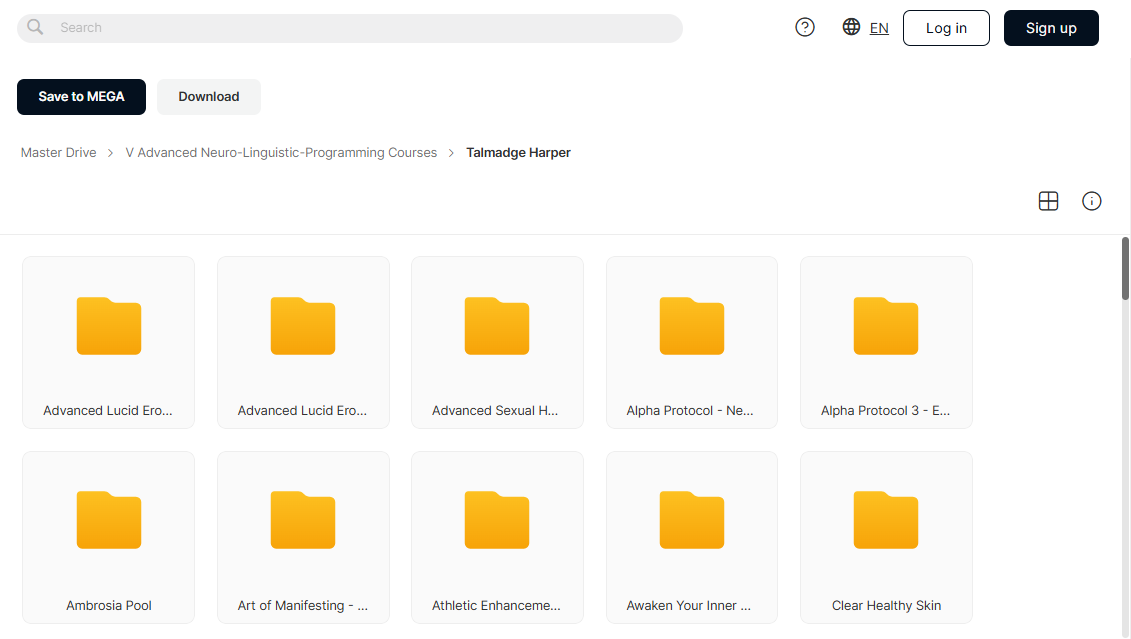1131x639 pixels.
Task: Select 'Athletic Enhanceme...' label
Action: pos(496,606)
